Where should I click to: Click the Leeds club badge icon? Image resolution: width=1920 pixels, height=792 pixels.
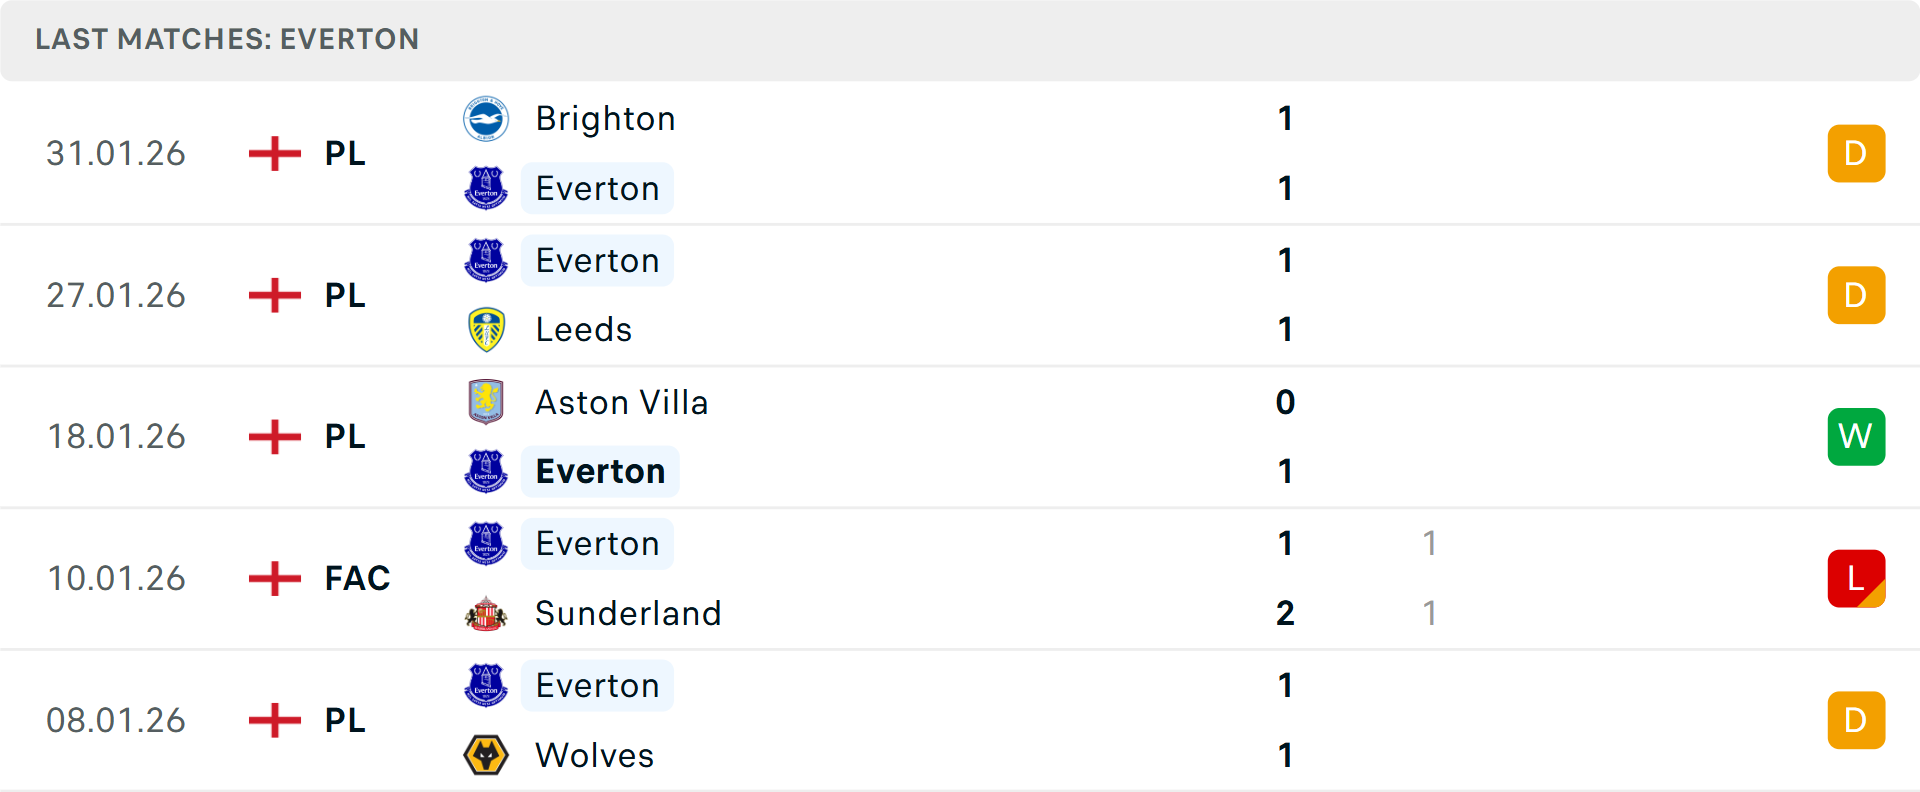pos(486,328)
